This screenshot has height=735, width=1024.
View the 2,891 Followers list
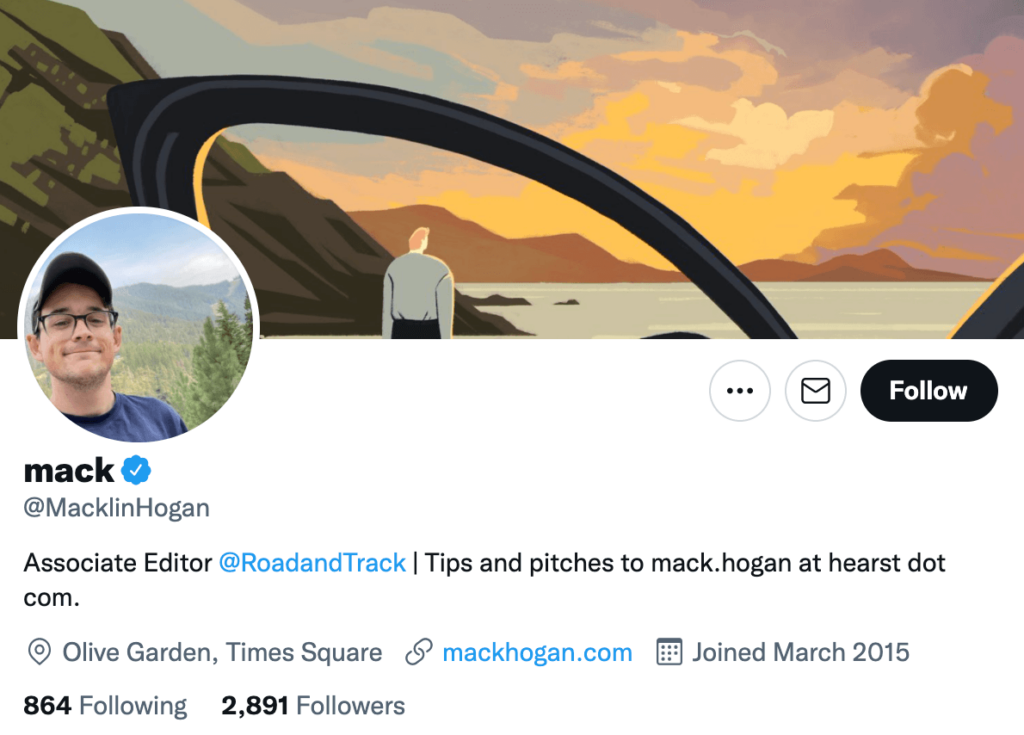(x=313, y=706)
